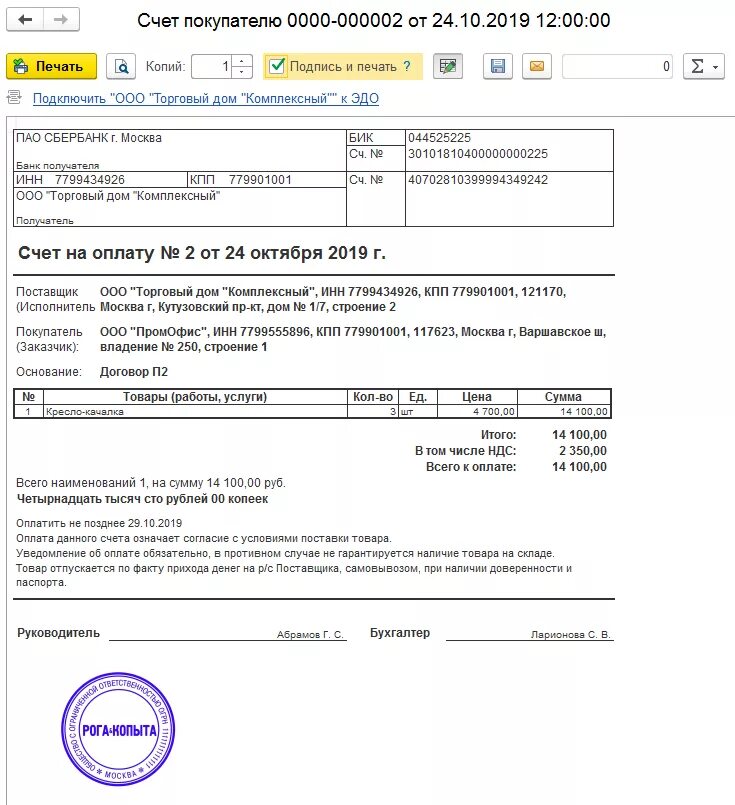Select the ИНН 7799434926 cell
The height and width of the screenshot is (805, 735).
pyautogui.click(x=101, y=180)
